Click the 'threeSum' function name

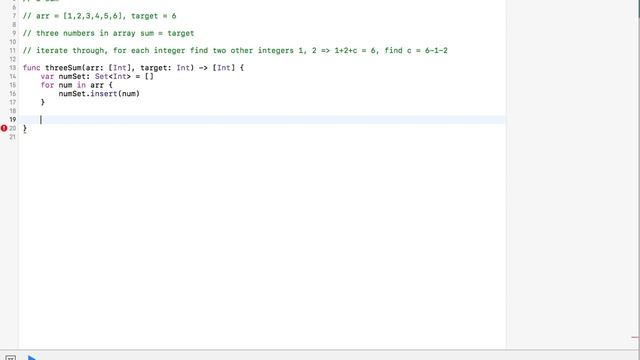63,68
